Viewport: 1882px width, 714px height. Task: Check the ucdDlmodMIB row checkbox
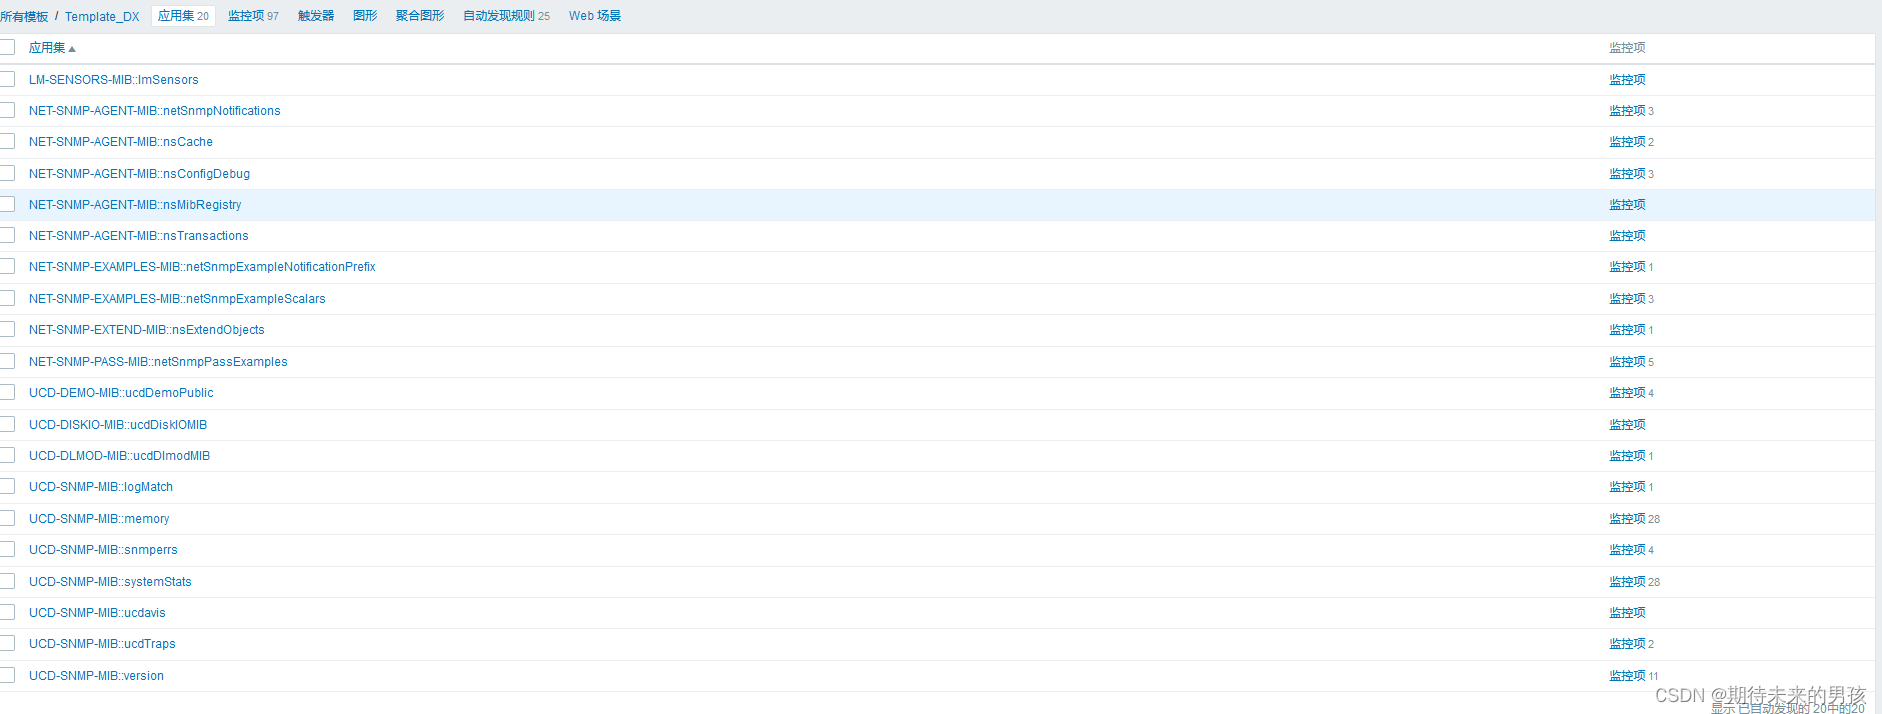[7, 455]
